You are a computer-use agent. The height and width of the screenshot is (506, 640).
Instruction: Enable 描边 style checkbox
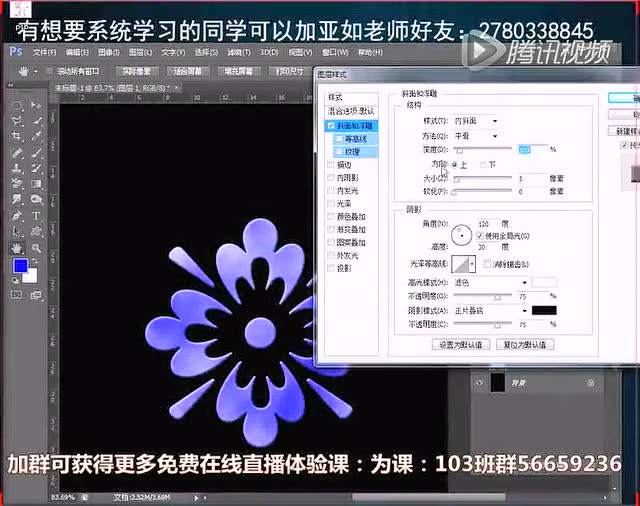(x=331, y=164)
